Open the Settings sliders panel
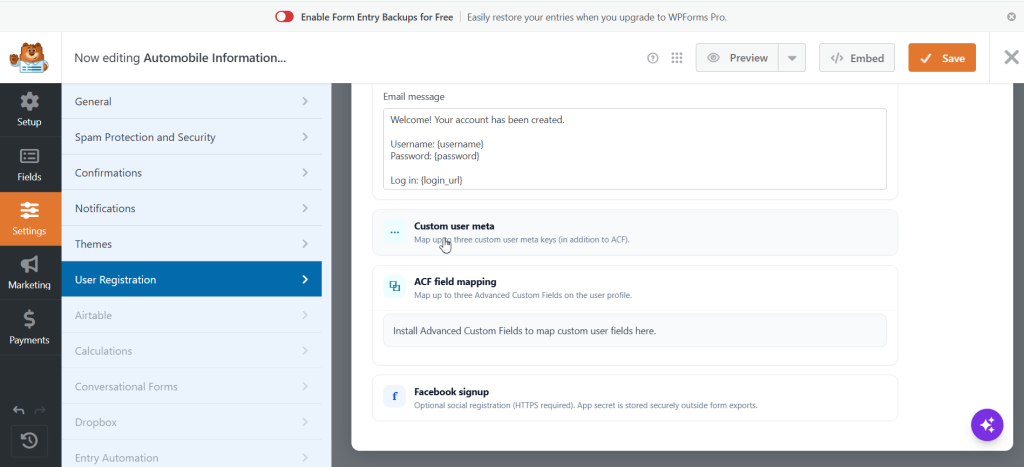This screenshot has width=1024, height=467. (x=29, y=219)
